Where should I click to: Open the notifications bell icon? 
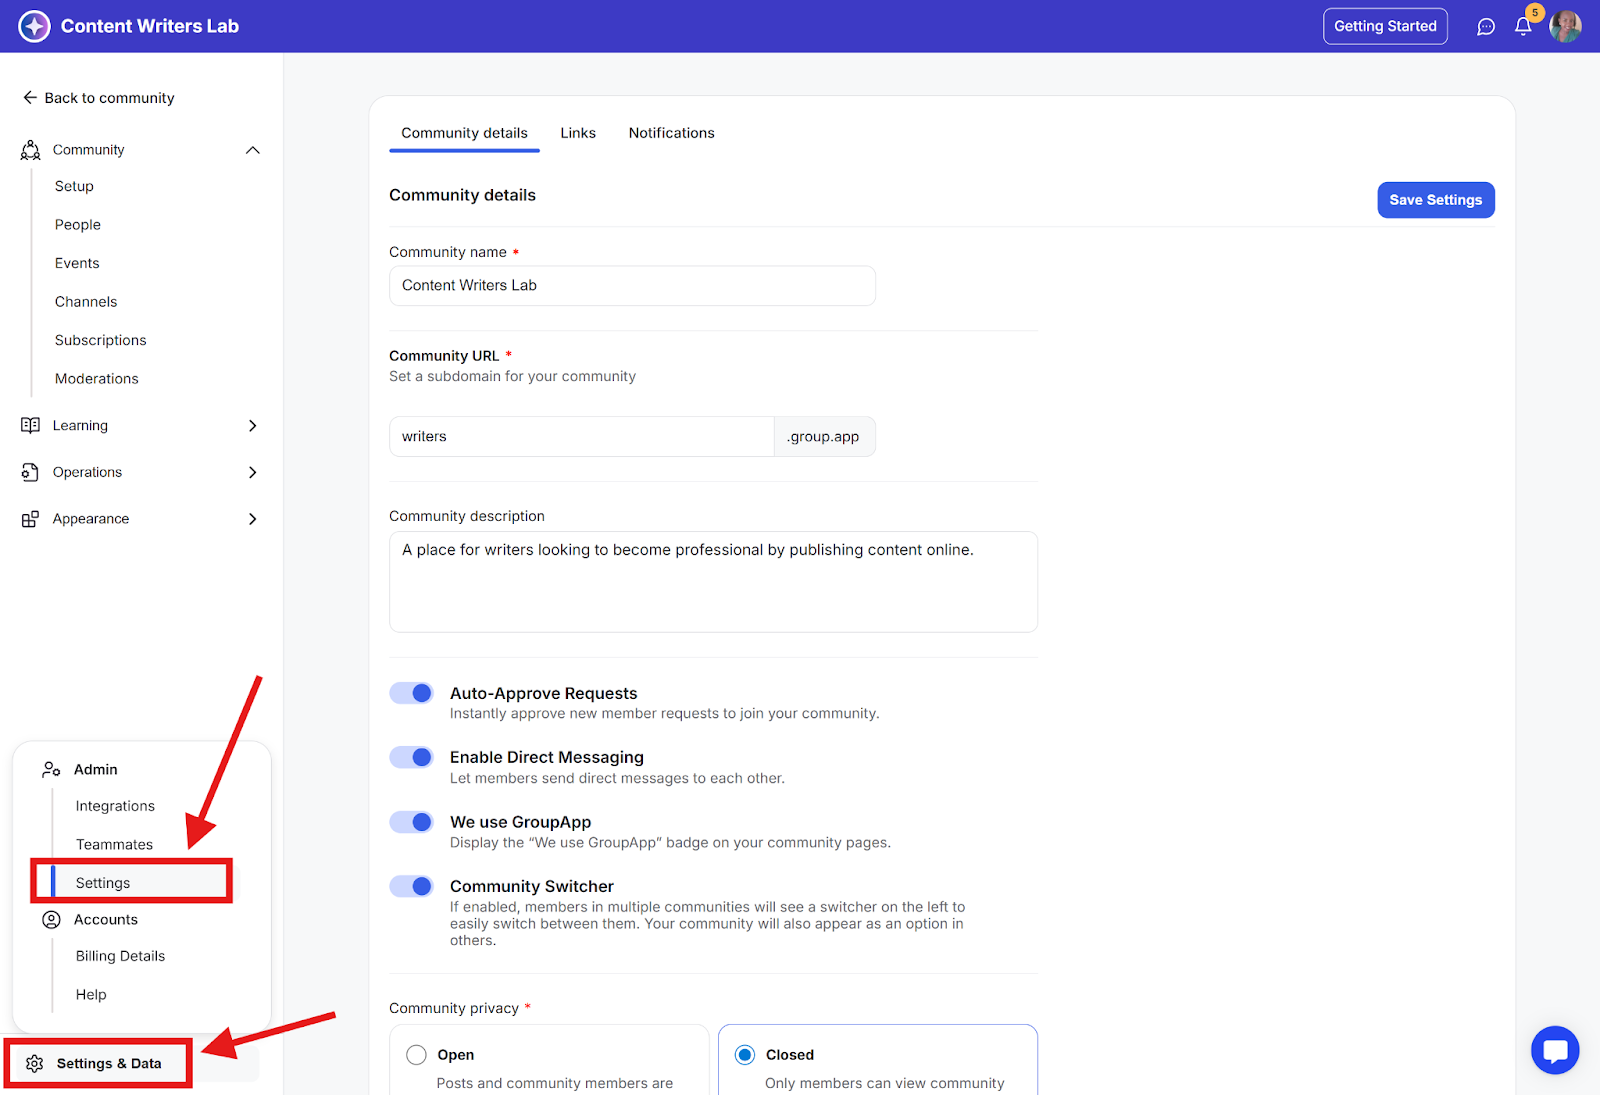[x=1523, y=27]
